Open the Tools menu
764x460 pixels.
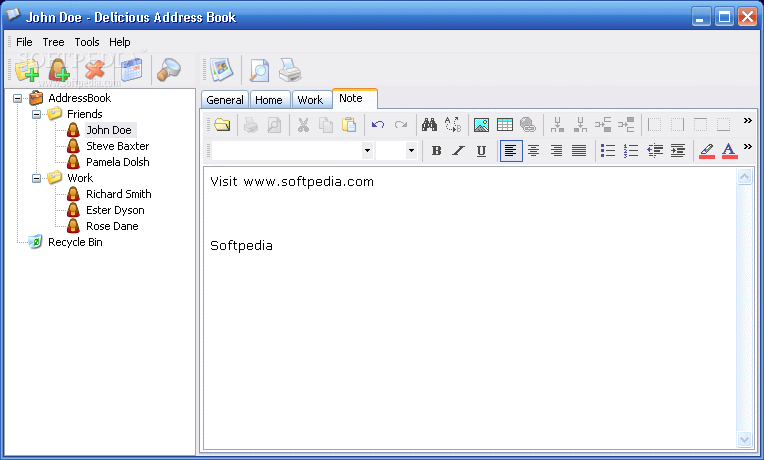[87, 42]
